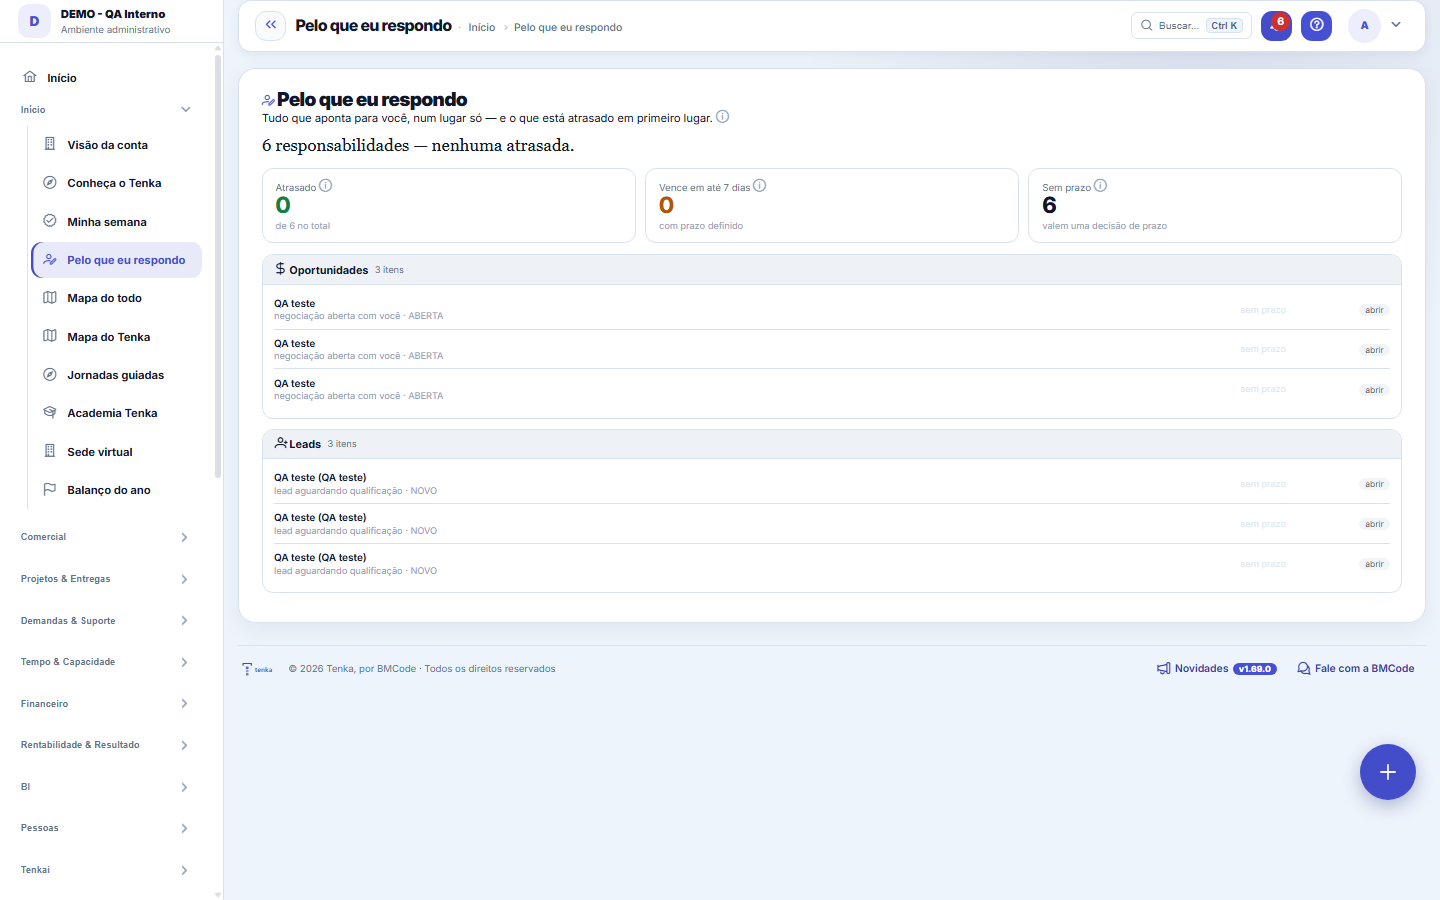Open Sede virtual in sidebar
This screenshot has width=1440, height=900.
click(116, 452)
